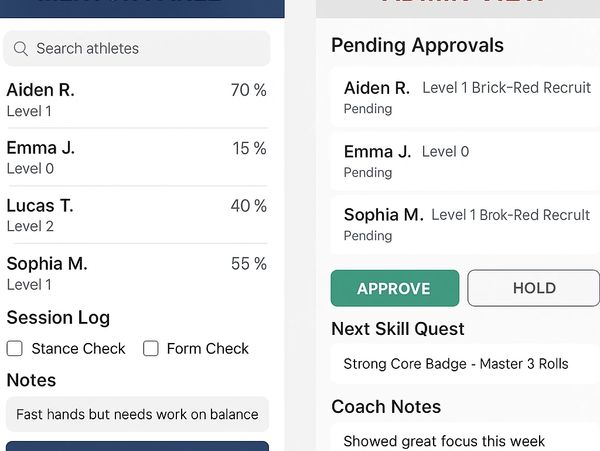Focus the Search athletes field

(137, 49)
